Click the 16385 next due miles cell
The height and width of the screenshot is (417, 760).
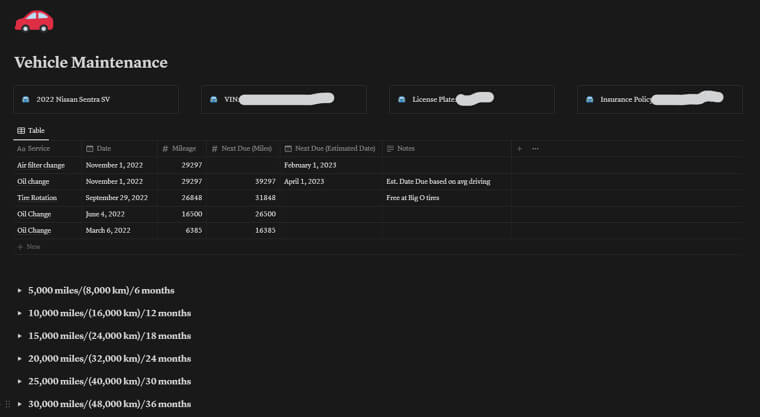click(243, 230)
